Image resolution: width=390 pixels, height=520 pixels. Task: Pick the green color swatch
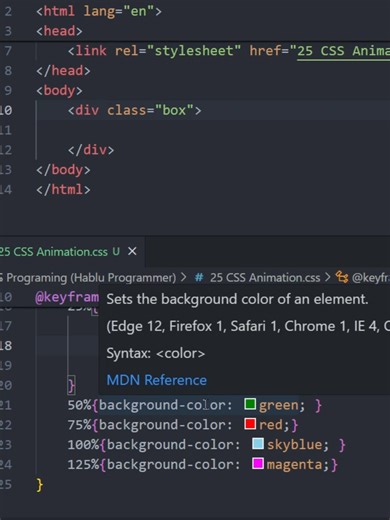pos(250,404)
